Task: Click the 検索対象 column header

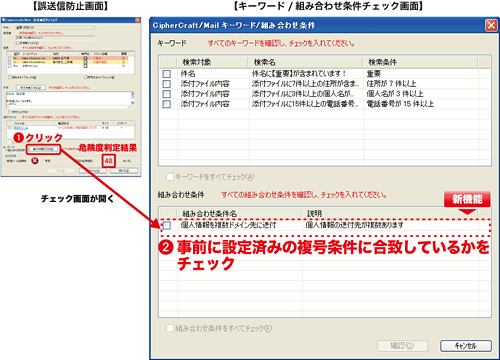Action: pyautogui.click(x=197, y=62)
